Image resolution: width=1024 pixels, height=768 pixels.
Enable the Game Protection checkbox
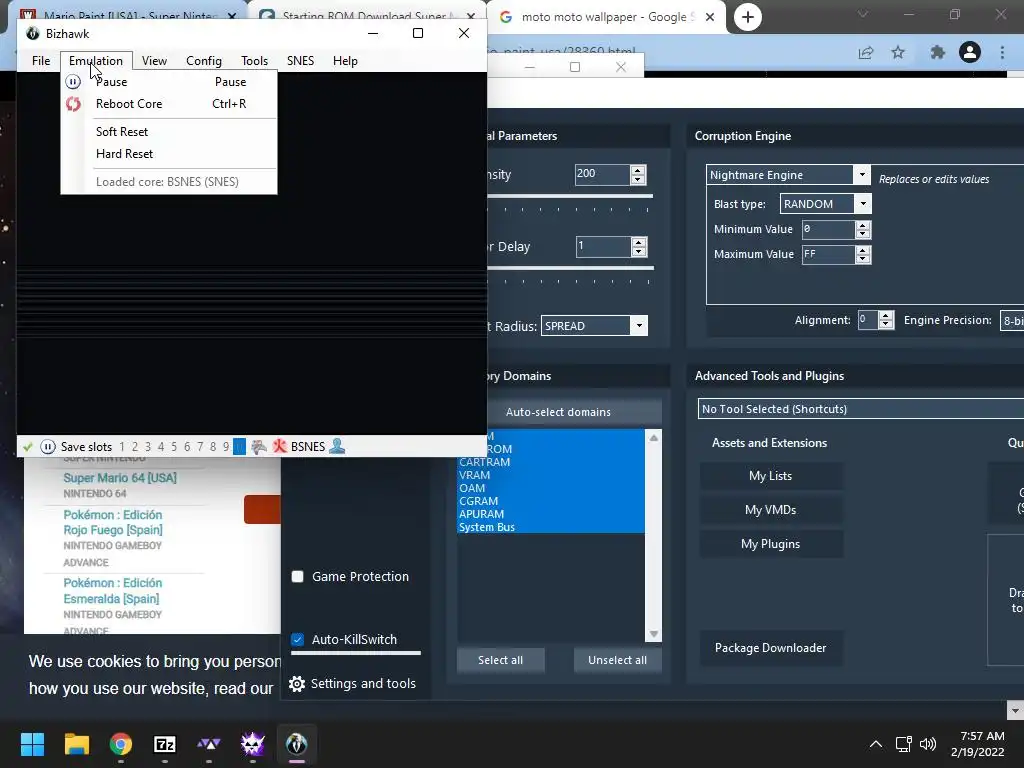click(x=298, y=577)
